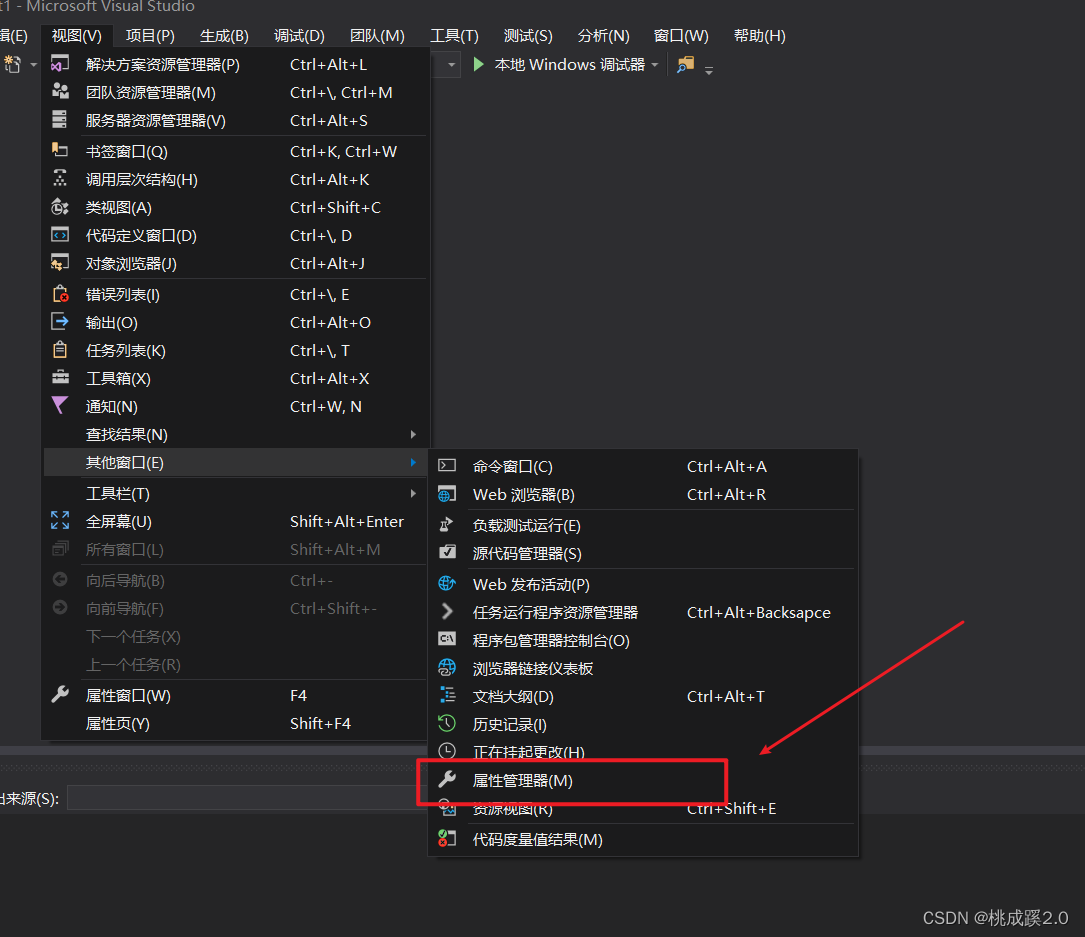Open the Team (团队) menu

point(377,35)
